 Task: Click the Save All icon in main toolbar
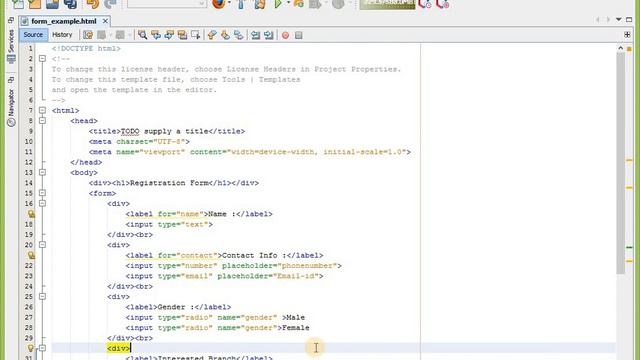(x=70, y=4)
